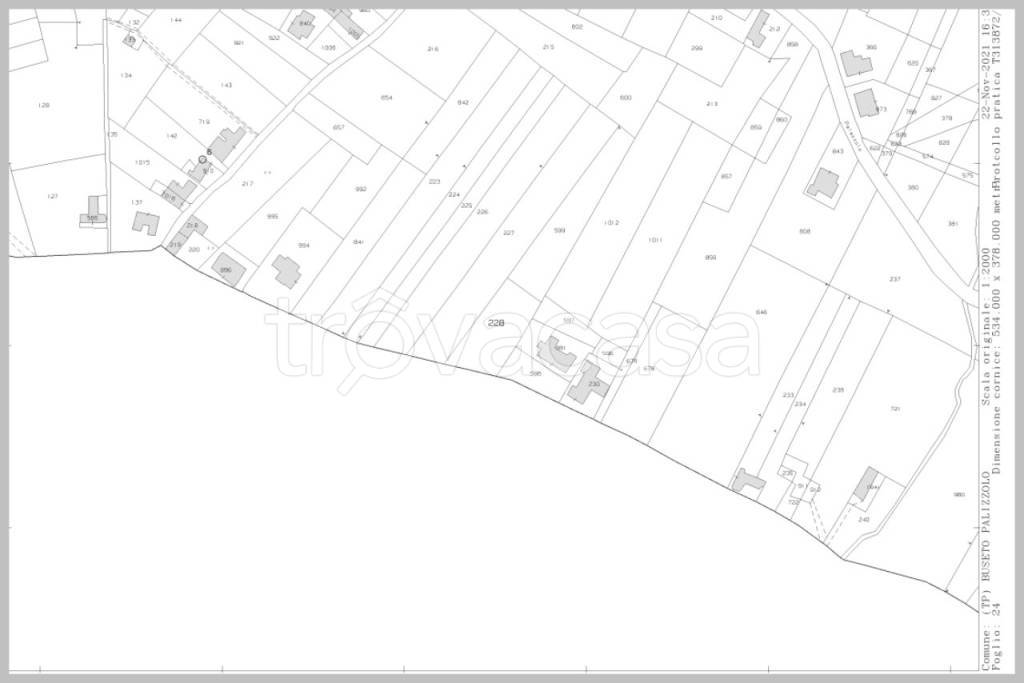Select the building inside parcel 843
This screenshot has width=1024, height=683.
pyautogui.click(x=824, y=183)
